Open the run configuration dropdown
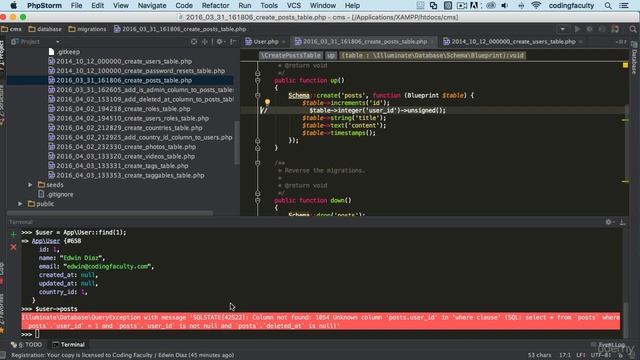 [x=562, y=29]
